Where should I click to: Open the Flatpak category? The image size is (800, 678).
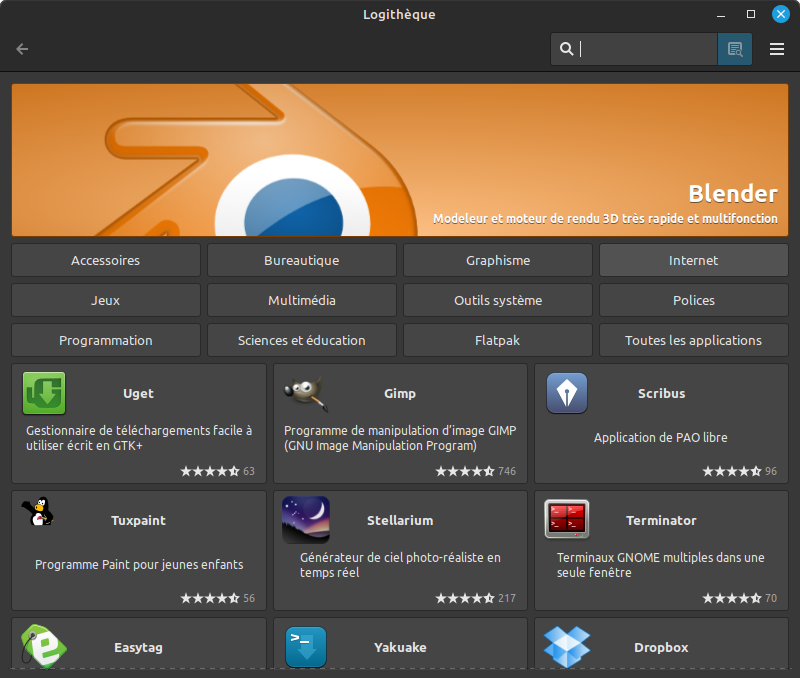(498, 340)
